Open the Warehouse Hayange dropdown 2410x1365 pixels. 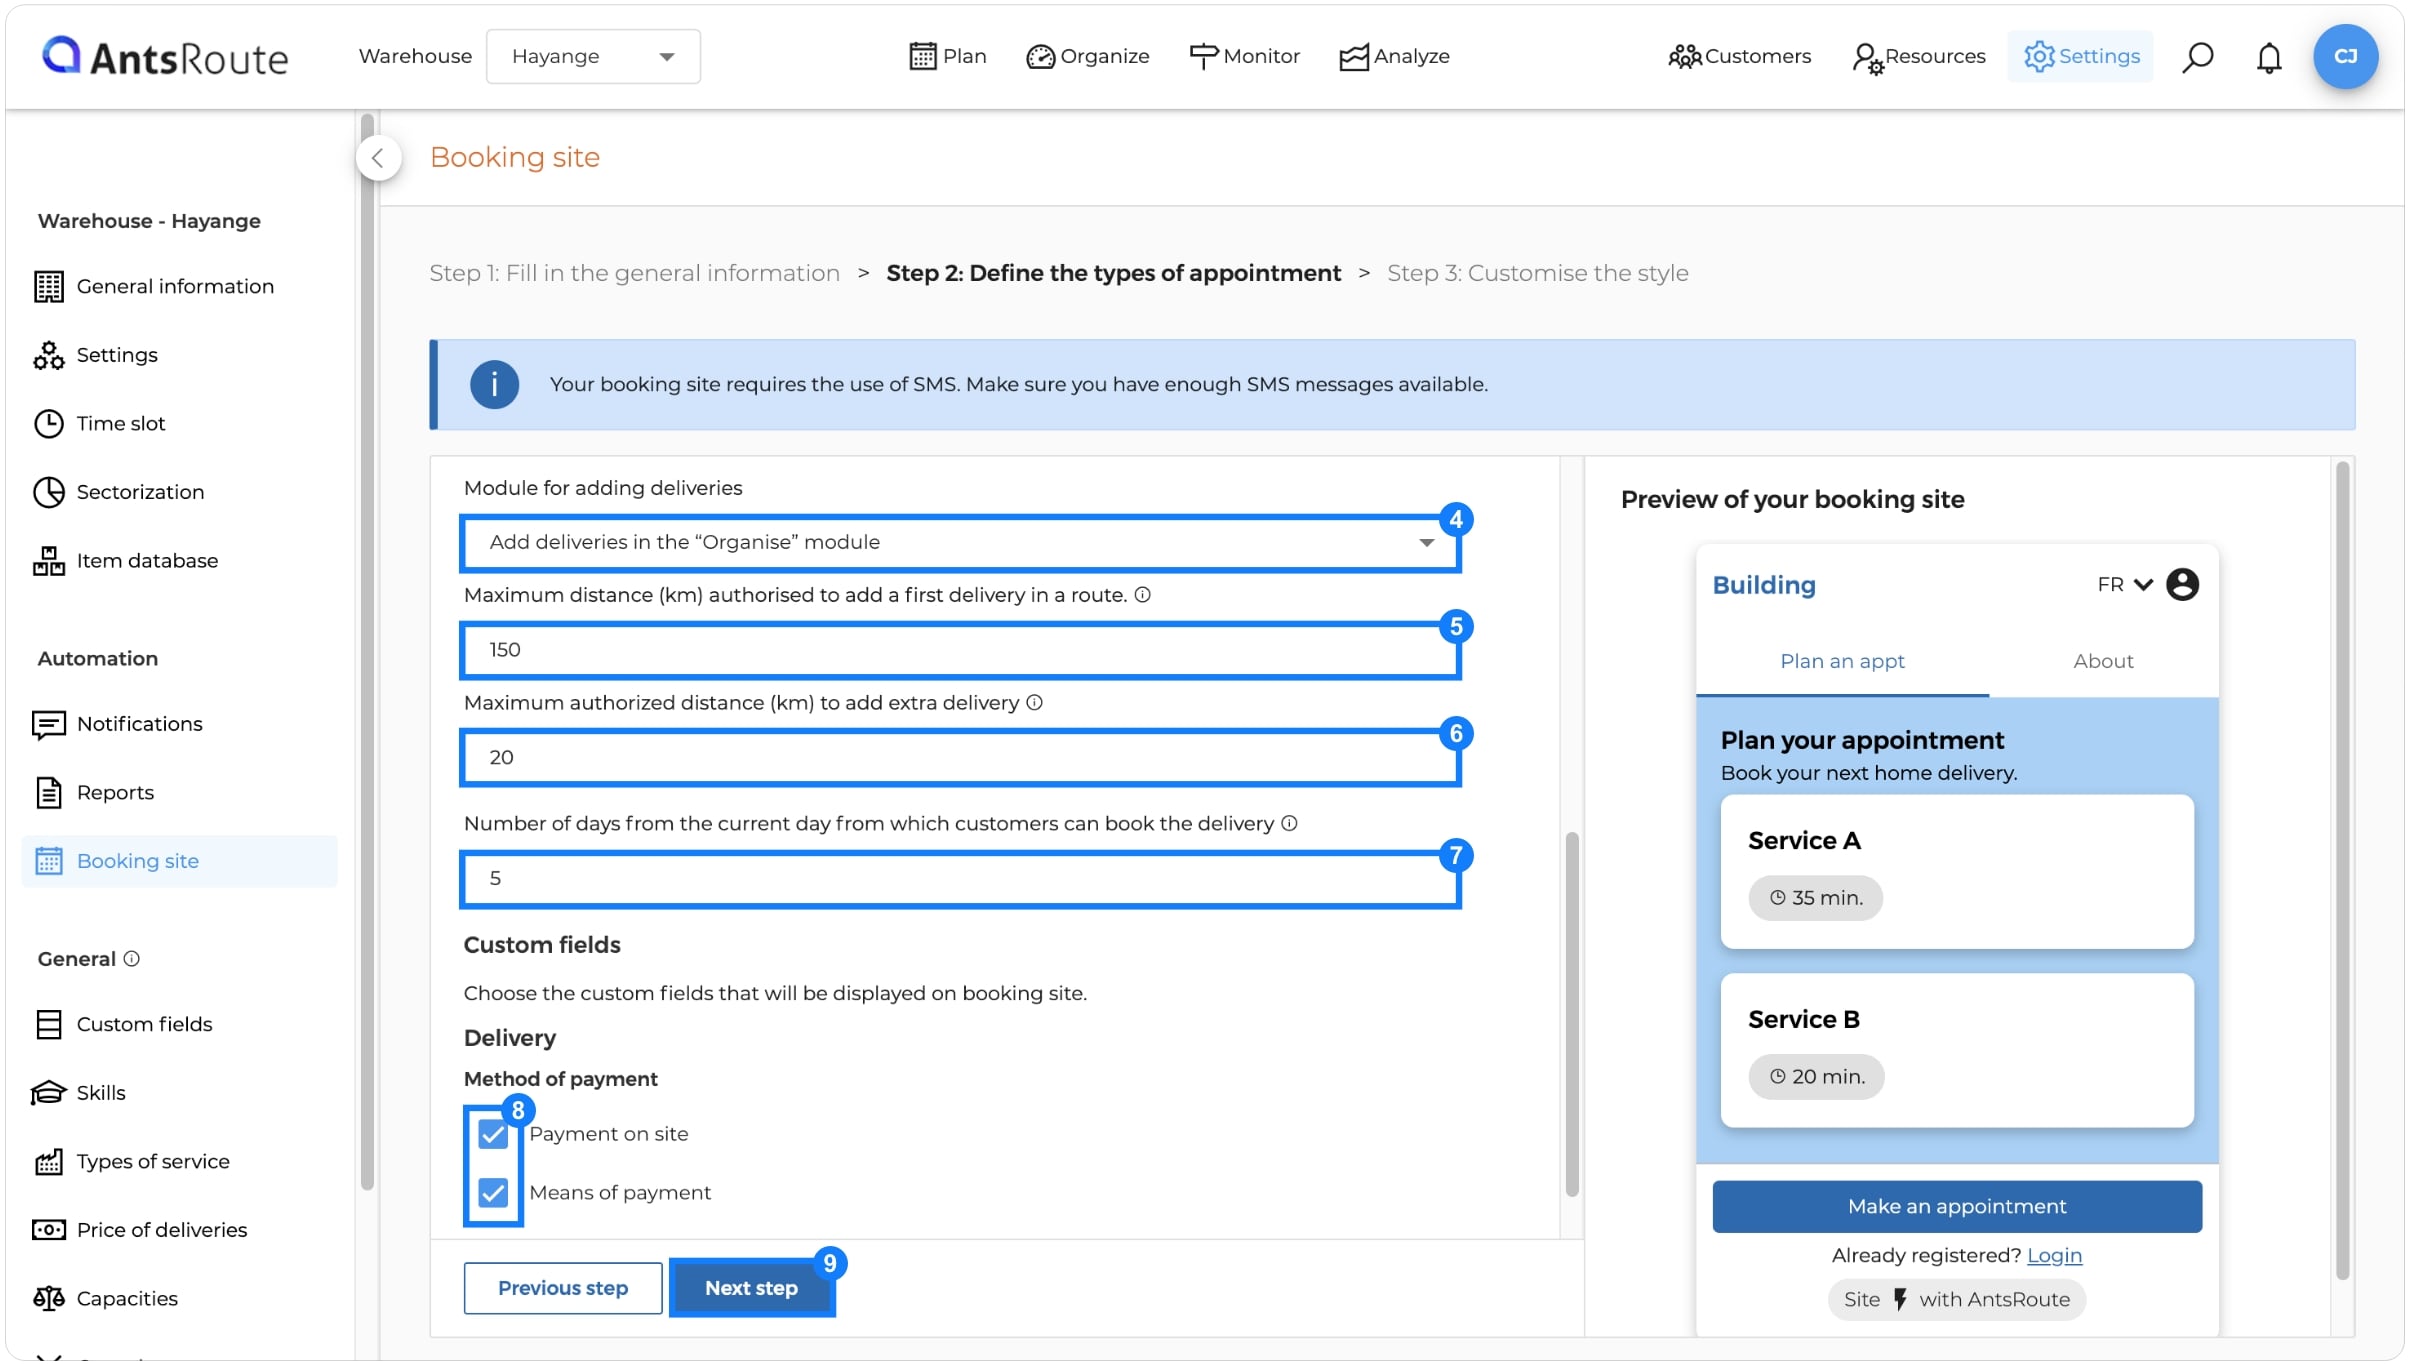tap(593, 57)
